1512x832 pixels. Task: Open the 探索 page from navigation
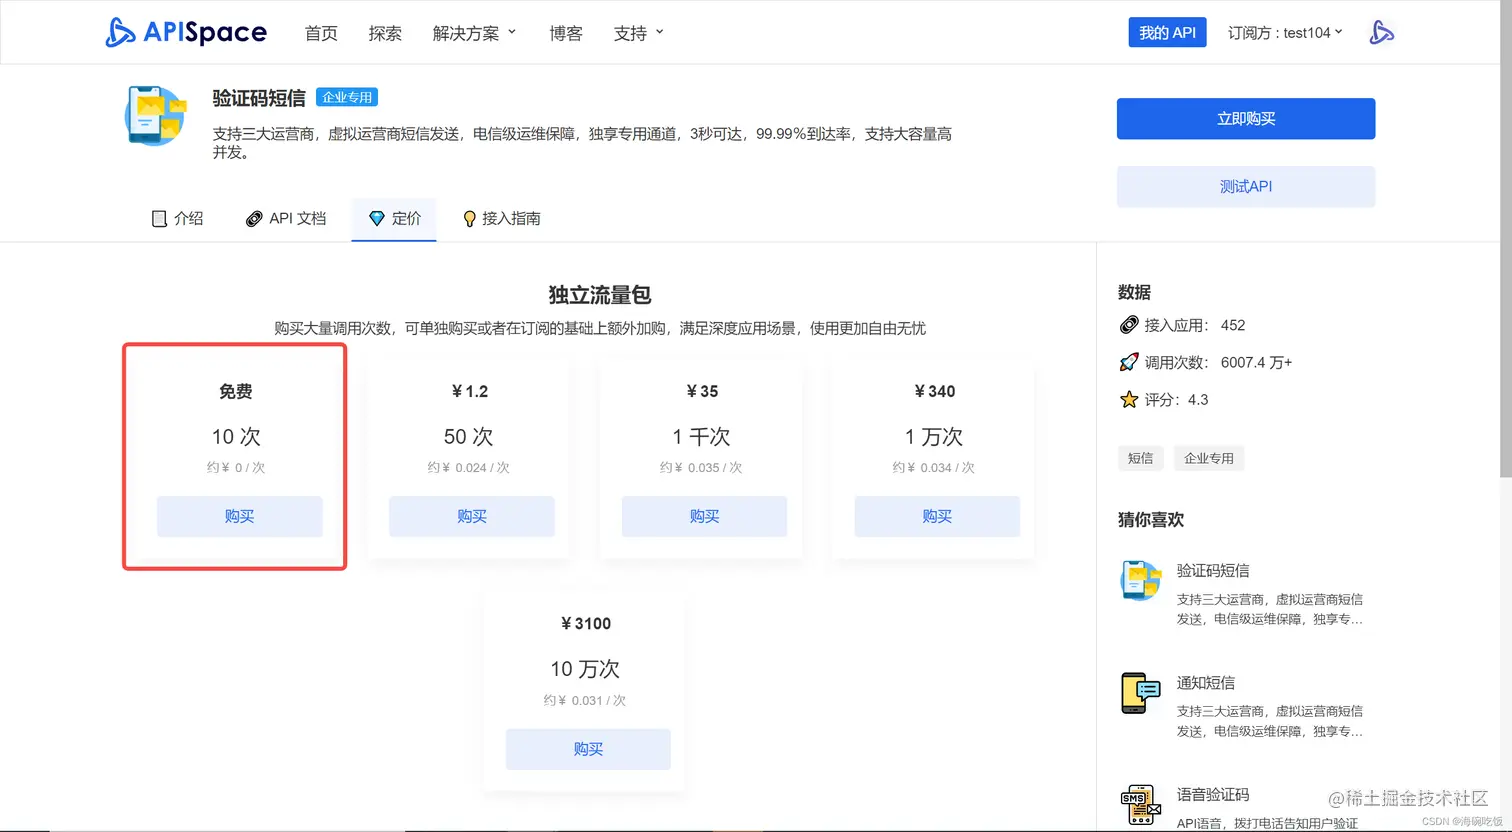pyautogui.click(x=385, y=32)
